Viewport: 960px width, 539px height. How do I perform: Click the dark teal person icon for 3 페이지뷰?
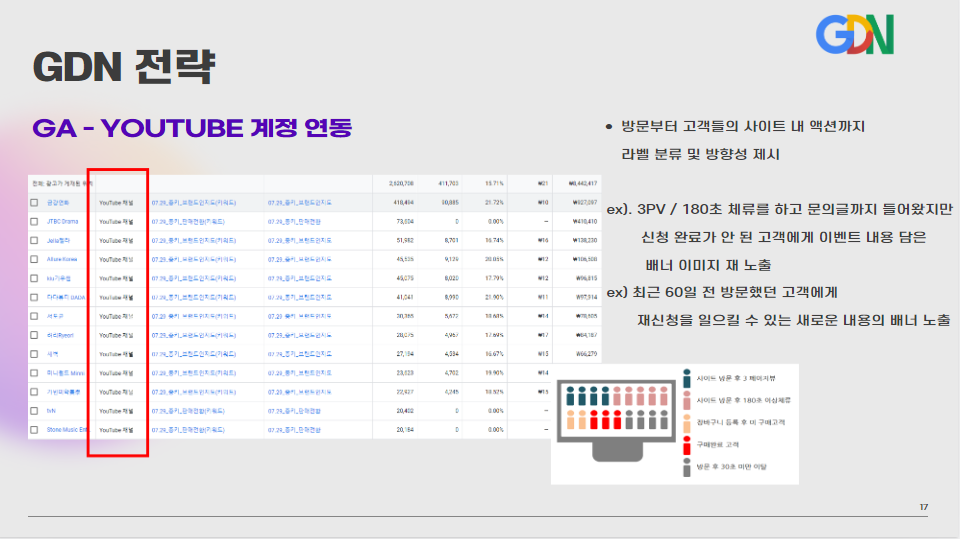pyautogui.click(x=686, y=378)
